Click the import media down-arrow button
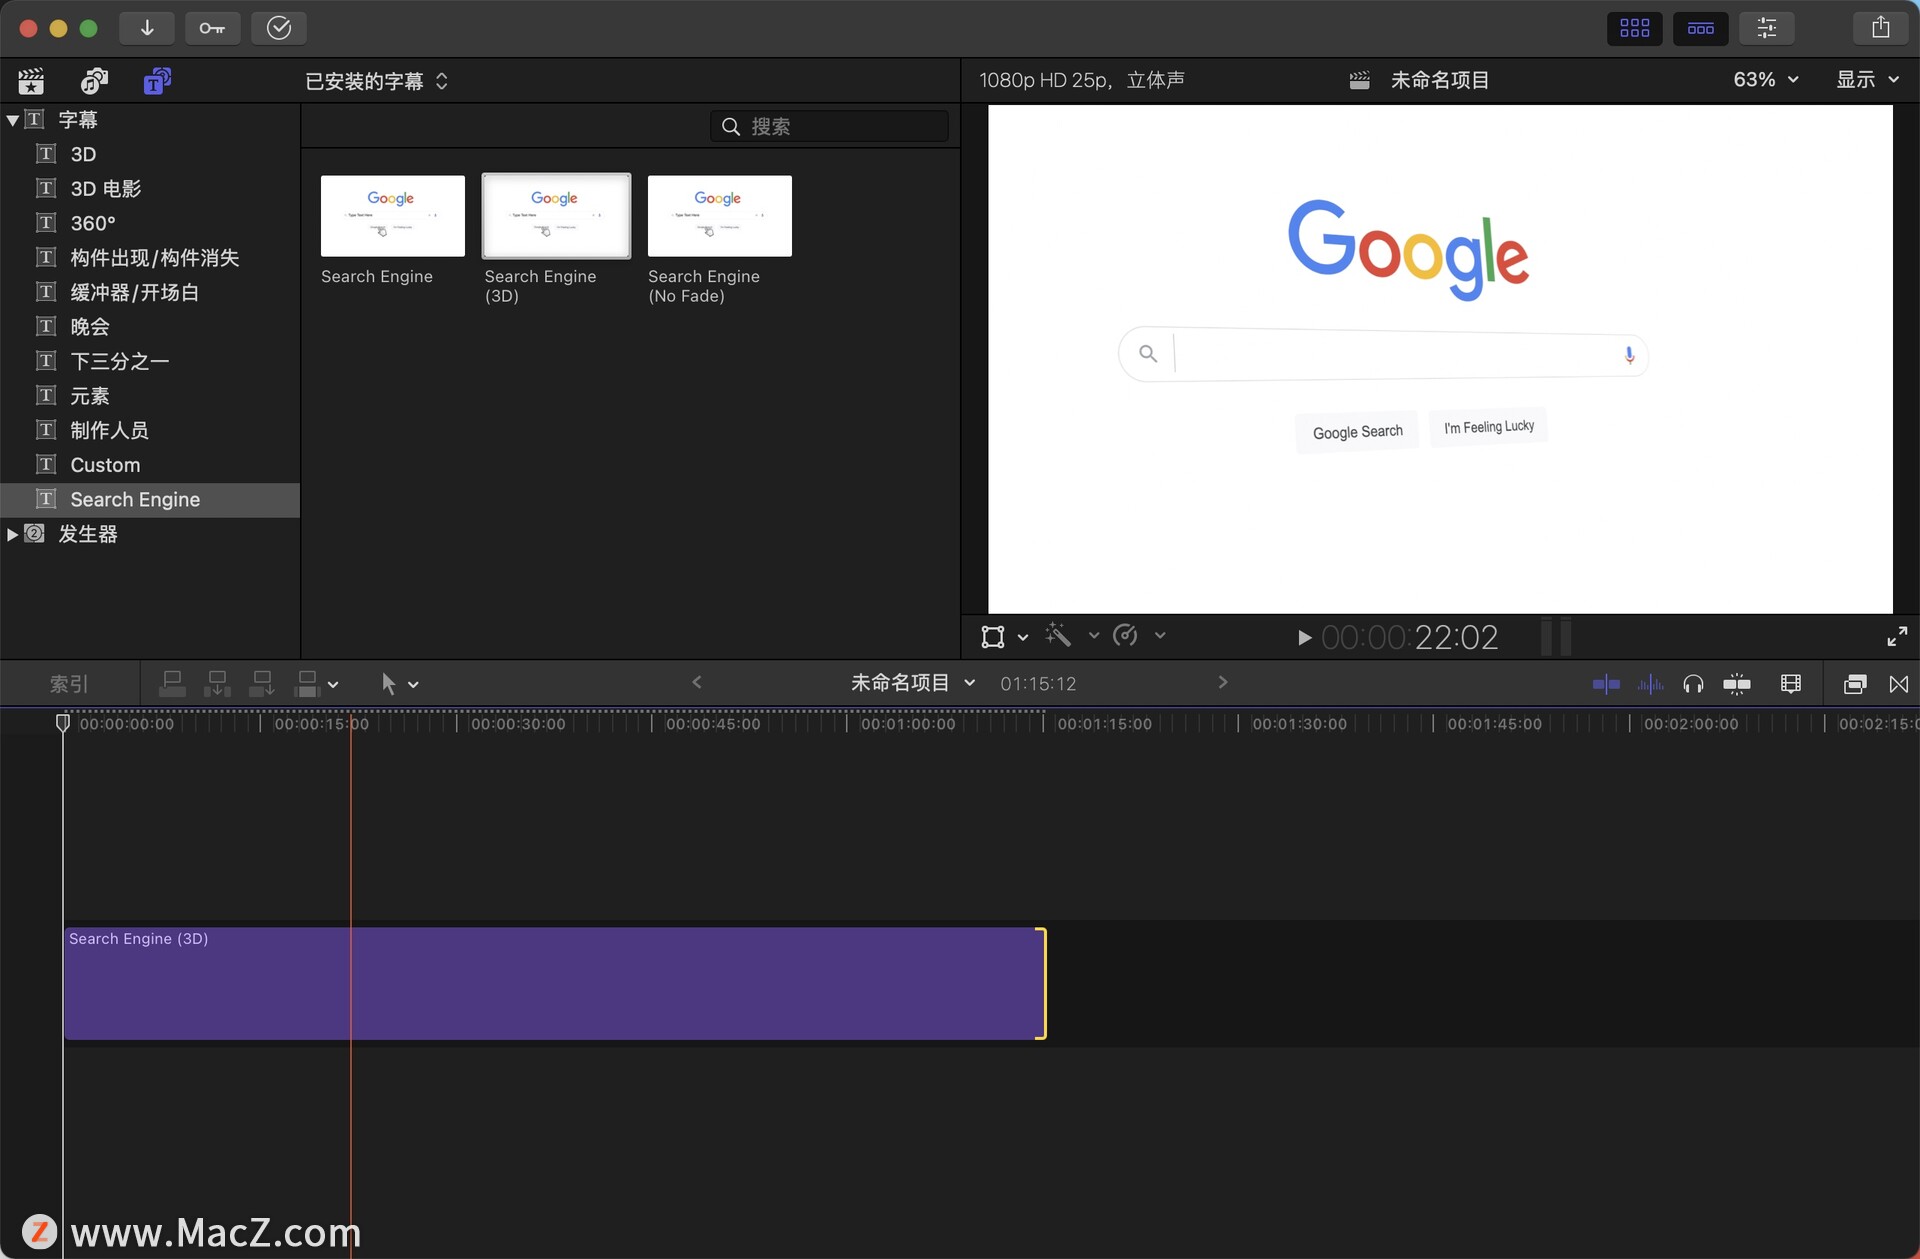The height and width of the screenshot is (1259, 1920). pos(147,28)
